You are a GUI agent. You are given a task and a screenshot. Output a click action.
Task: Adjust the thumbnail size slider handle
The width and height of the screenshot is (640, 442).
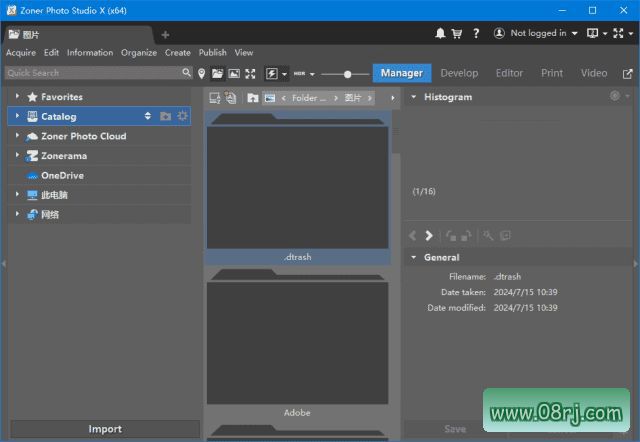[x=347, y=74]
